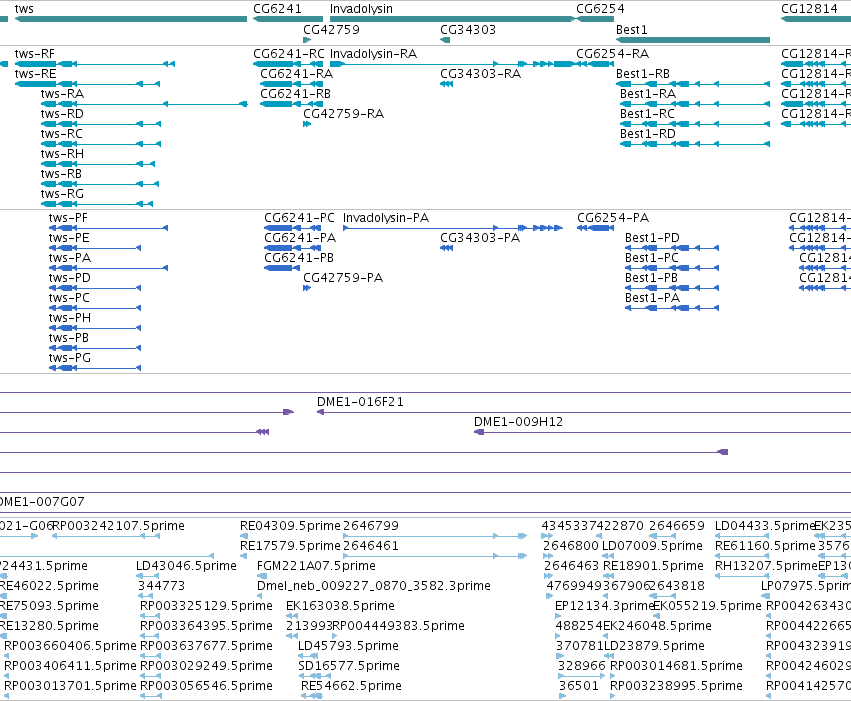This screenshot has width=851, height=701.
Task: Click the Dmel_neb_009227_0870_3582.3prime label
Action: pos(374,586)
